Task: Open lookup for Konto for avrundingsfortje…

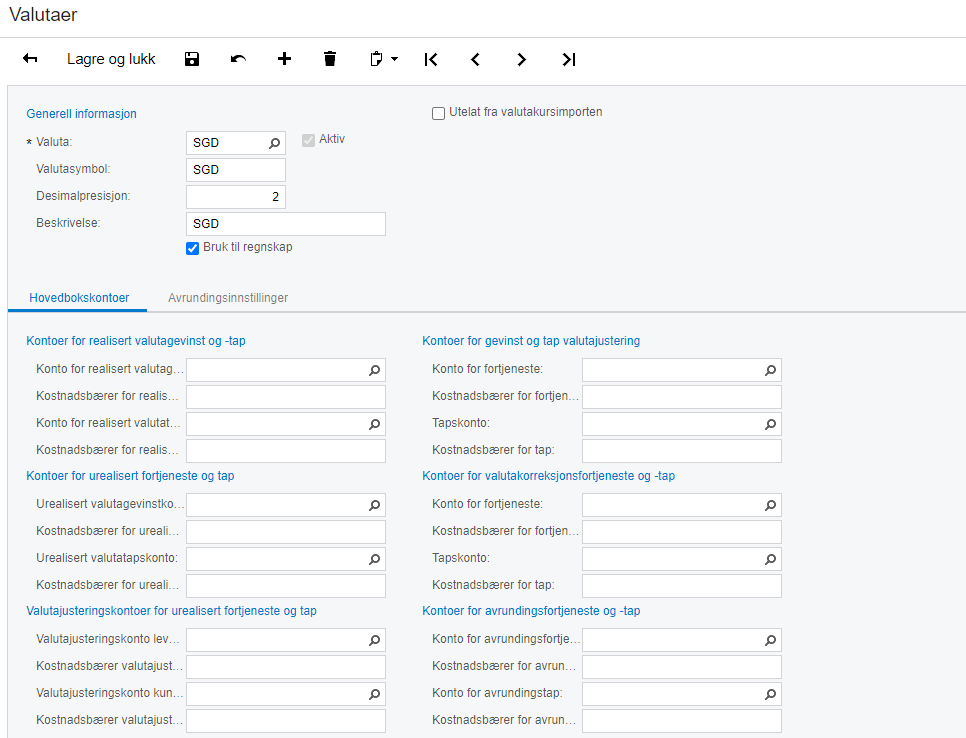Action: click(770, 640)
